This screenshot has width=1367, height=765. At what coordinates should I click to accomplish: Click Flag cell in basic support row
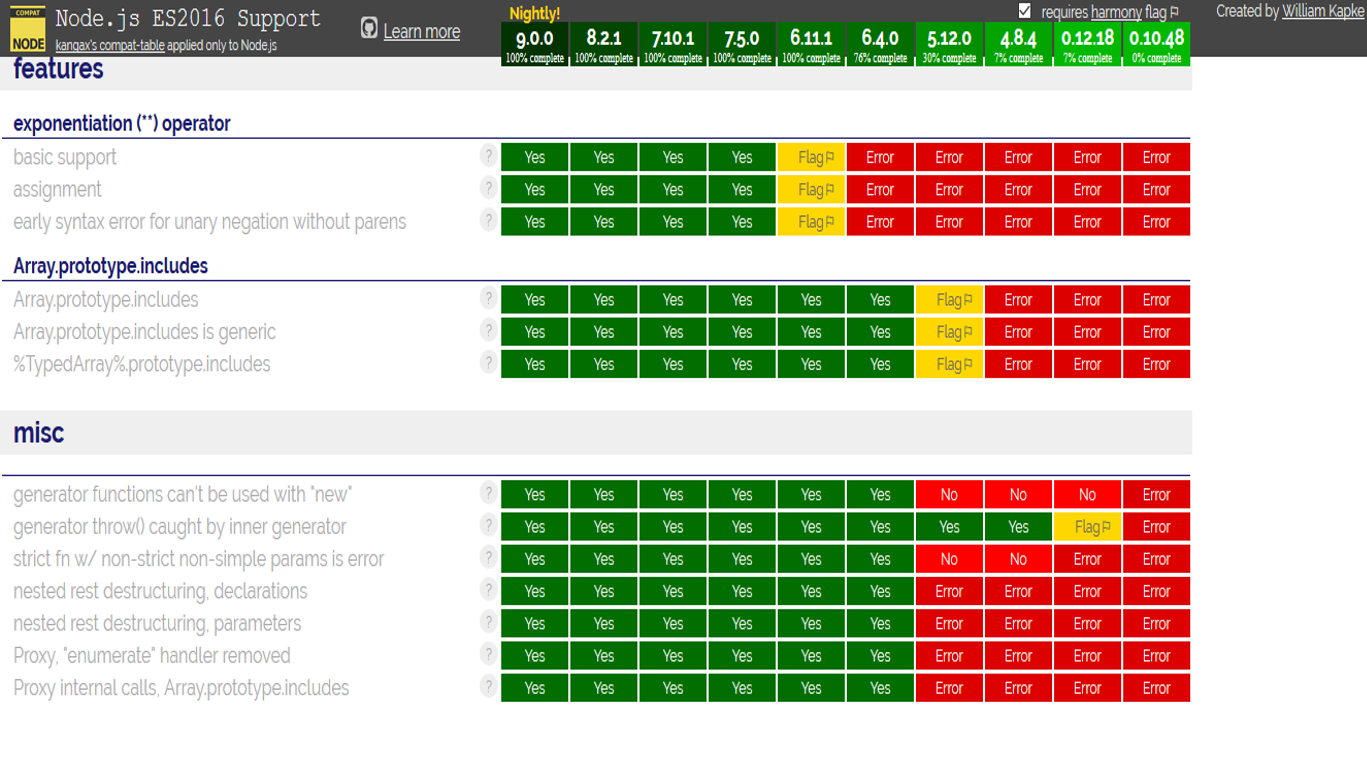coord(811,157)
